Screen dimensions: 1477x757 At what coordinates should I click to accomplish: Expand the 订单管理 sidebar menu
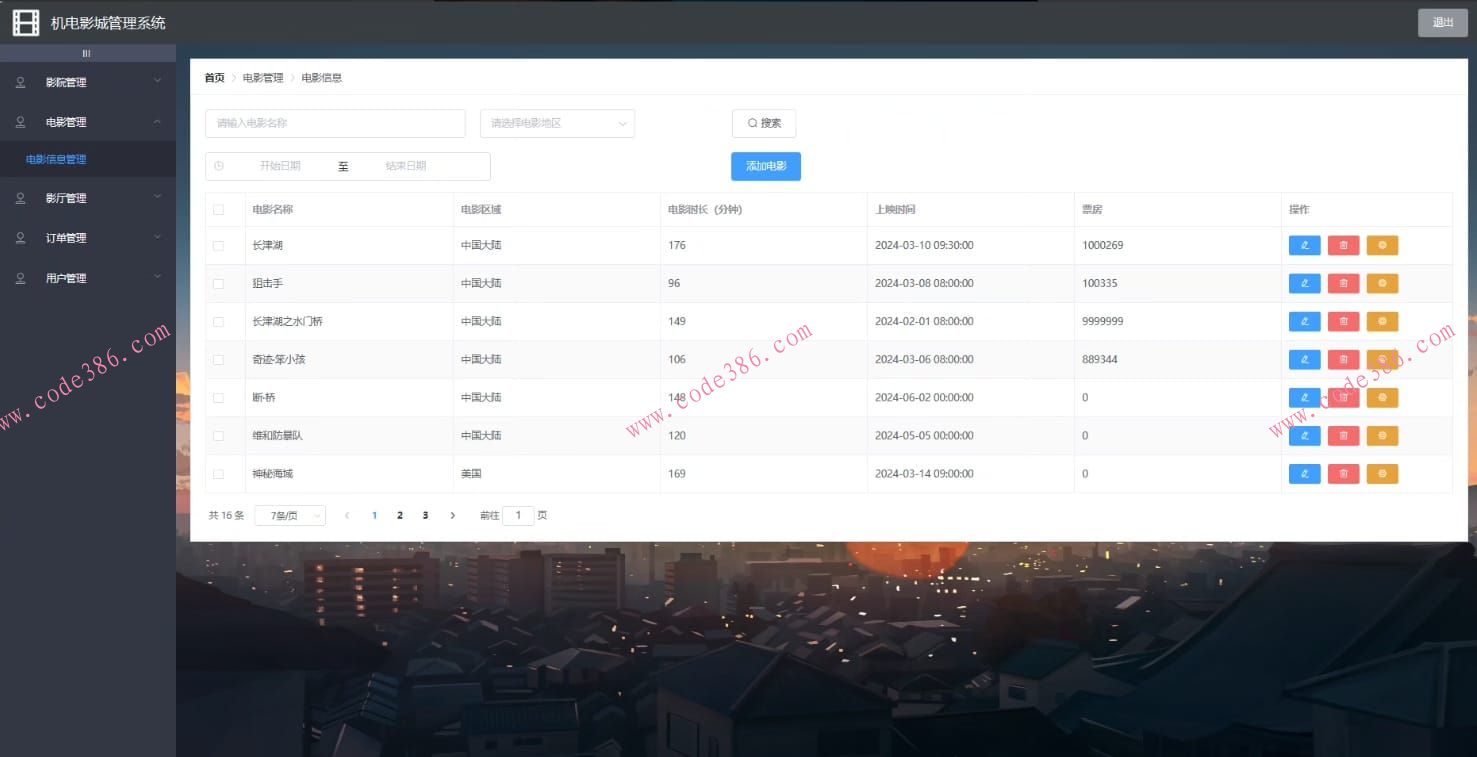click(88, 238)
